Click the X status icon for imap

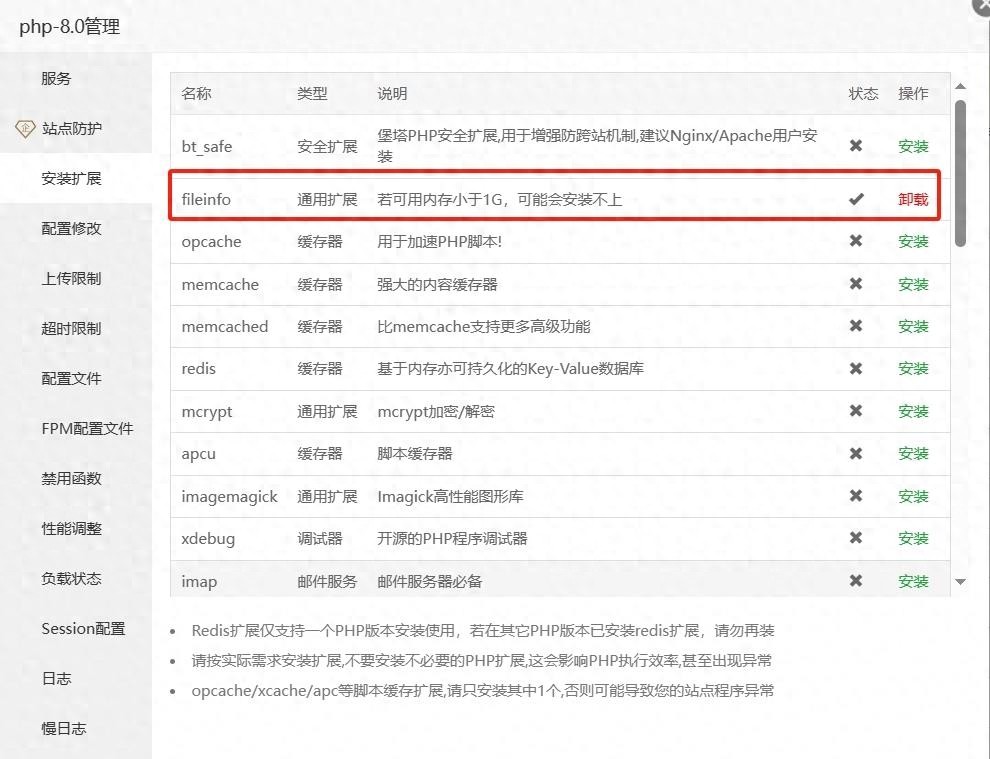click(857, 580)
